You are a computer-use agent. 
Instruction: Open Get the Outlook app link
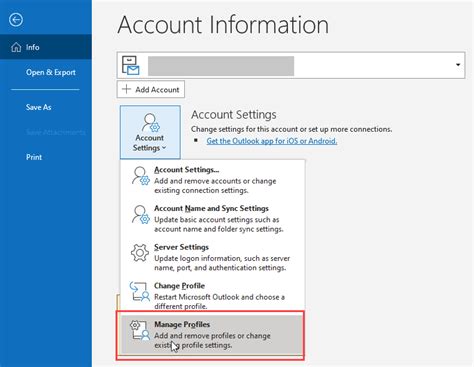(x=272, y=141)
